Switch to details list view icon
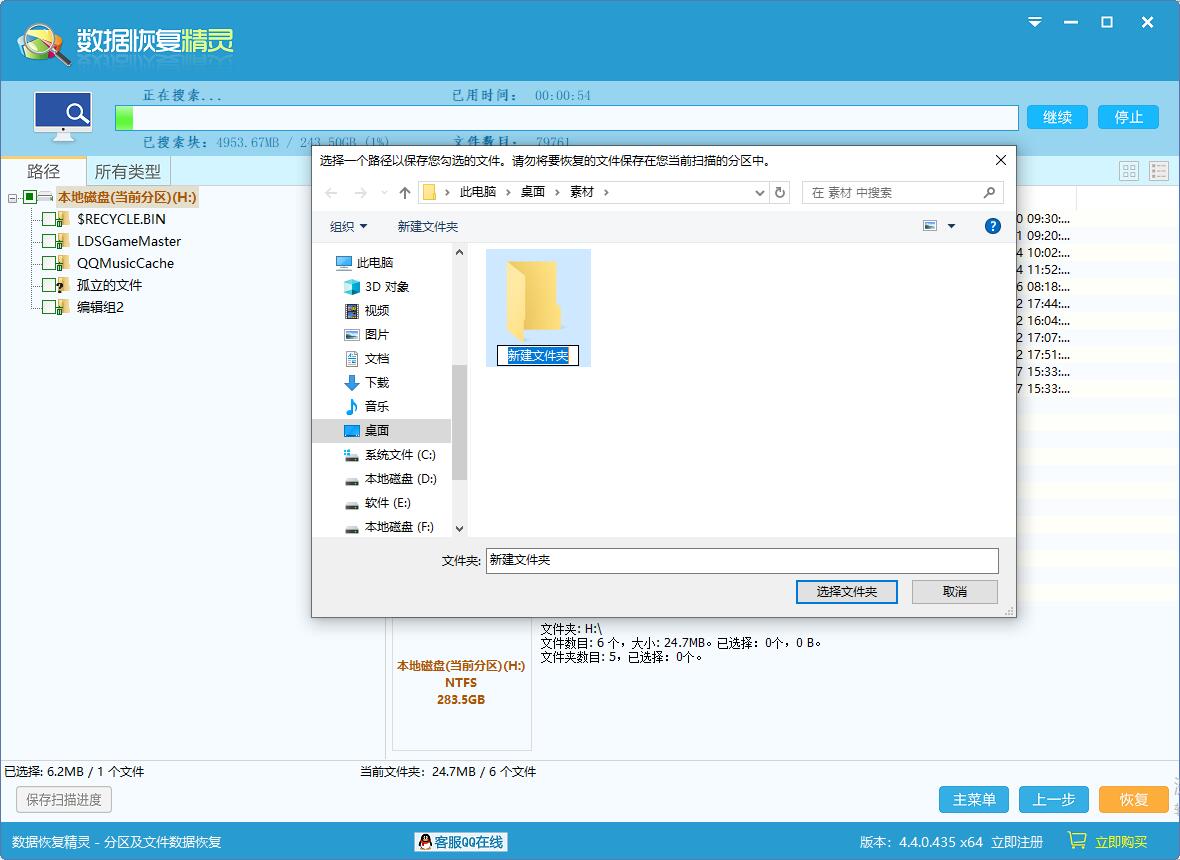The width and height of the screenshot is (1180, 860). pos(1159,171)
